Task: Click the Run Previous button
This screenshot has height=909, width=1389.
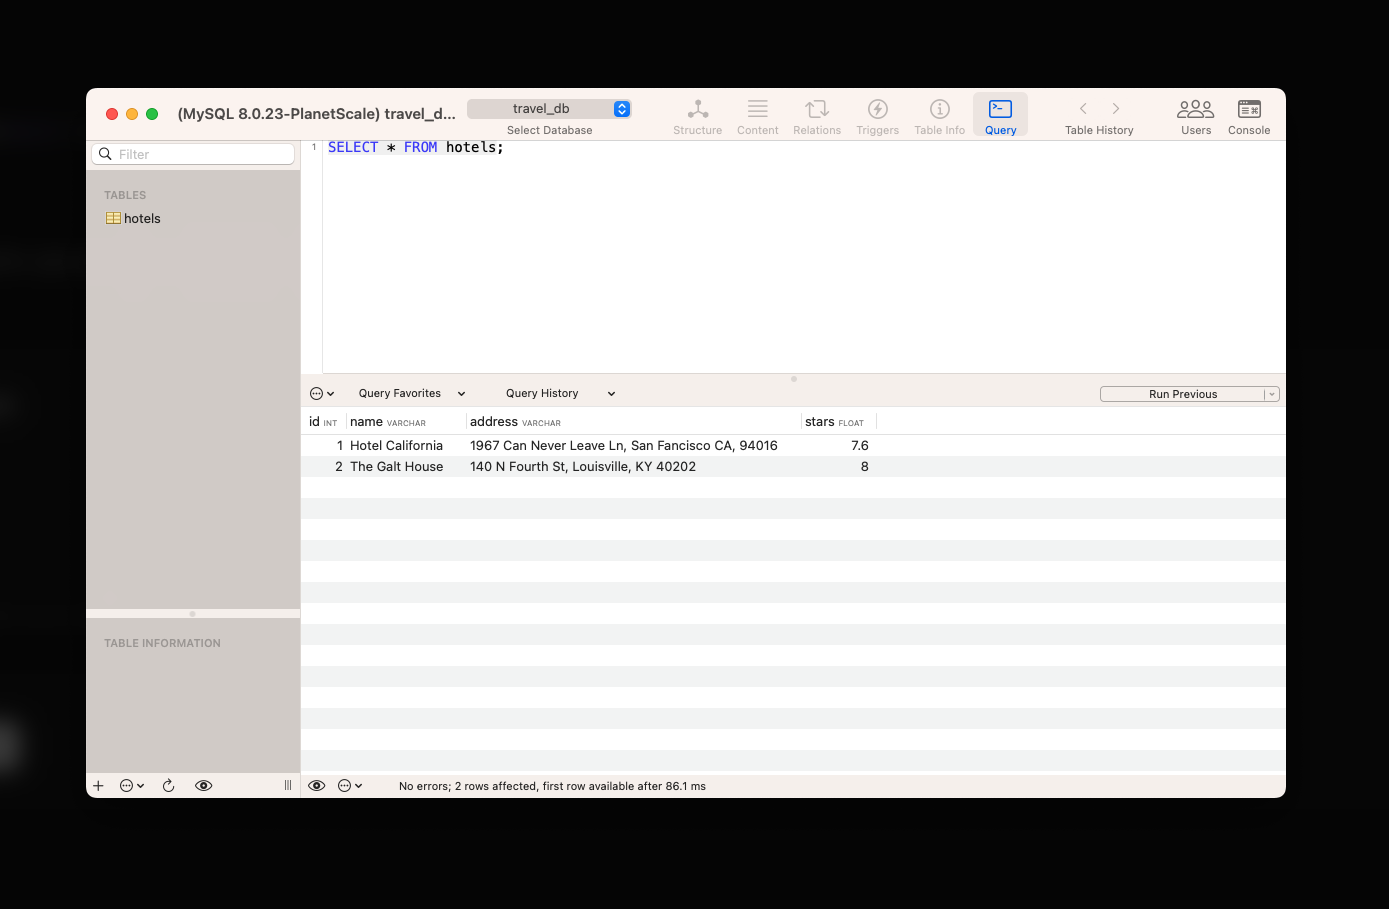Action: tap(1184, 393)
